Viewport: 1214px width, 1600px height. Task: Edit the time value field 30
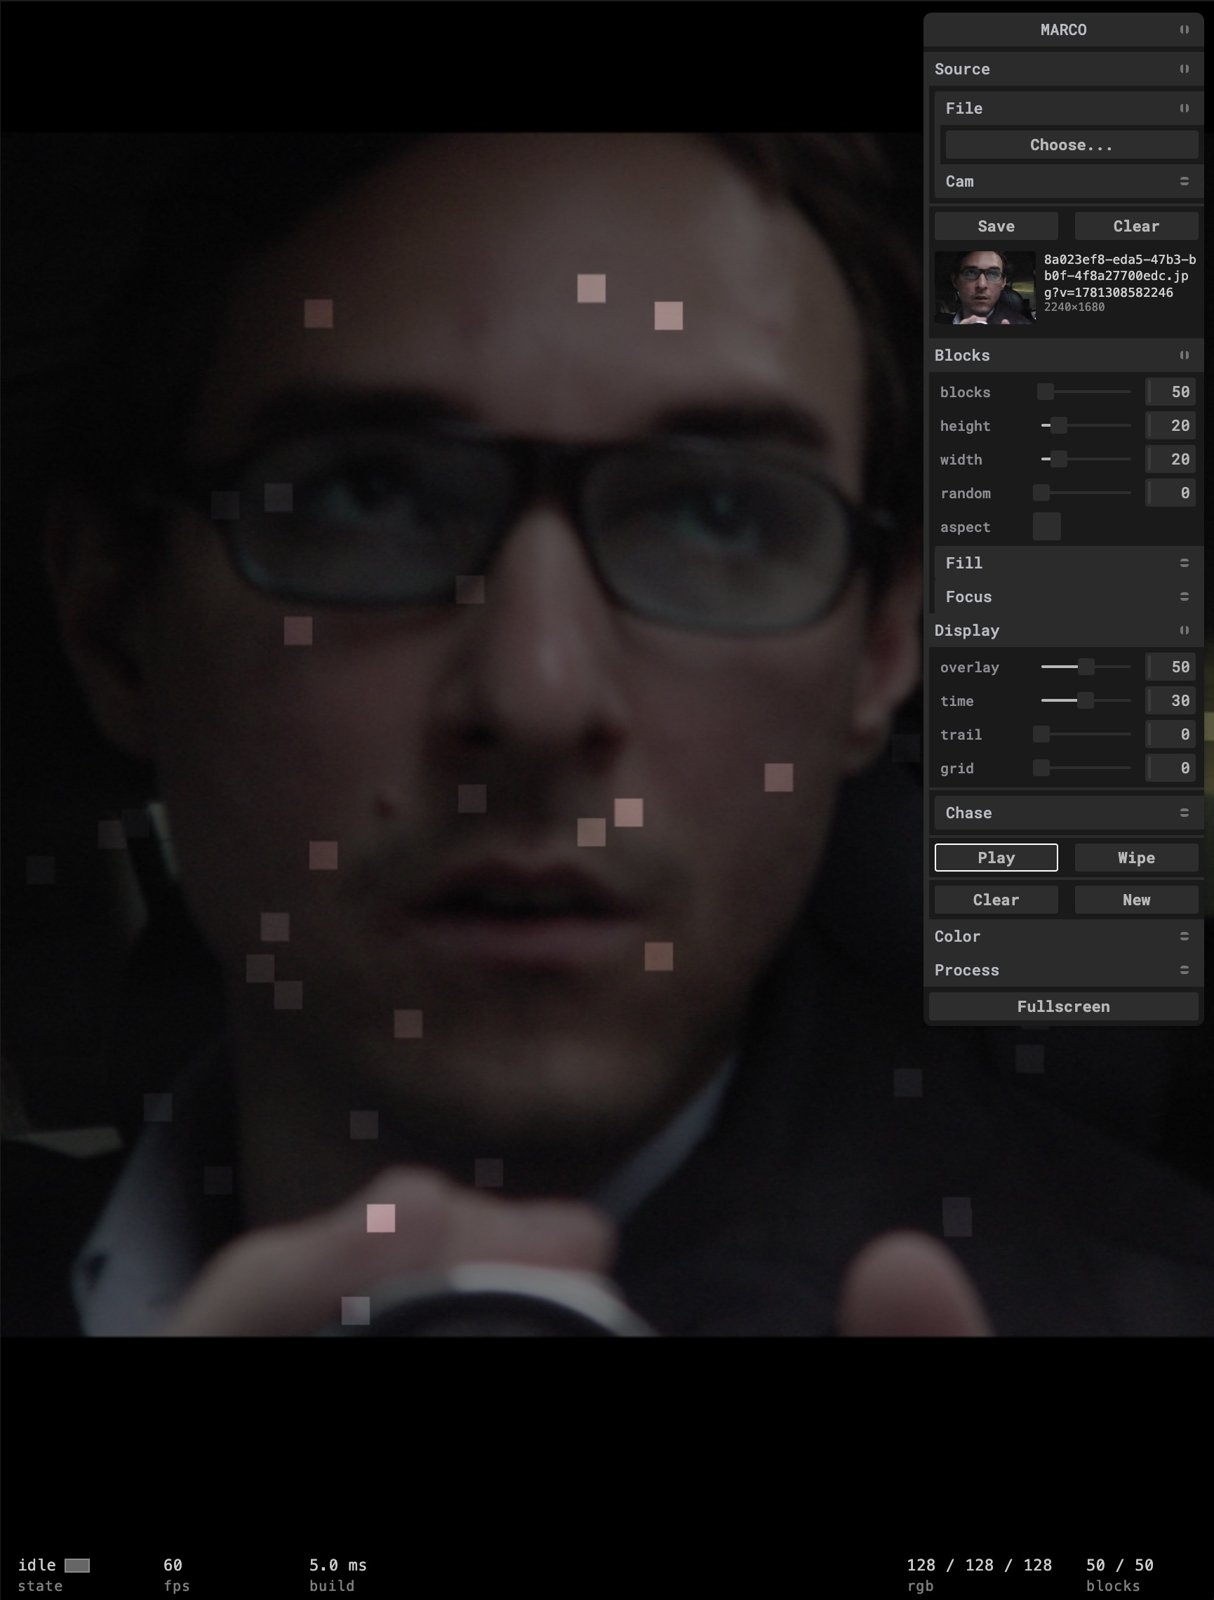tap(1171, 701)
